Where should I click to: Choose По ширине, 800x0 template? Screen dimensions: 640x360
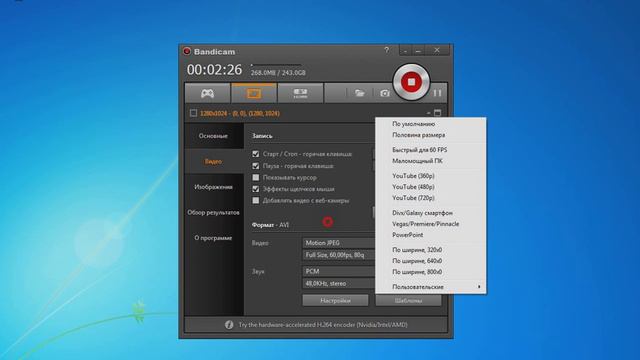click(x=431, y=272)
